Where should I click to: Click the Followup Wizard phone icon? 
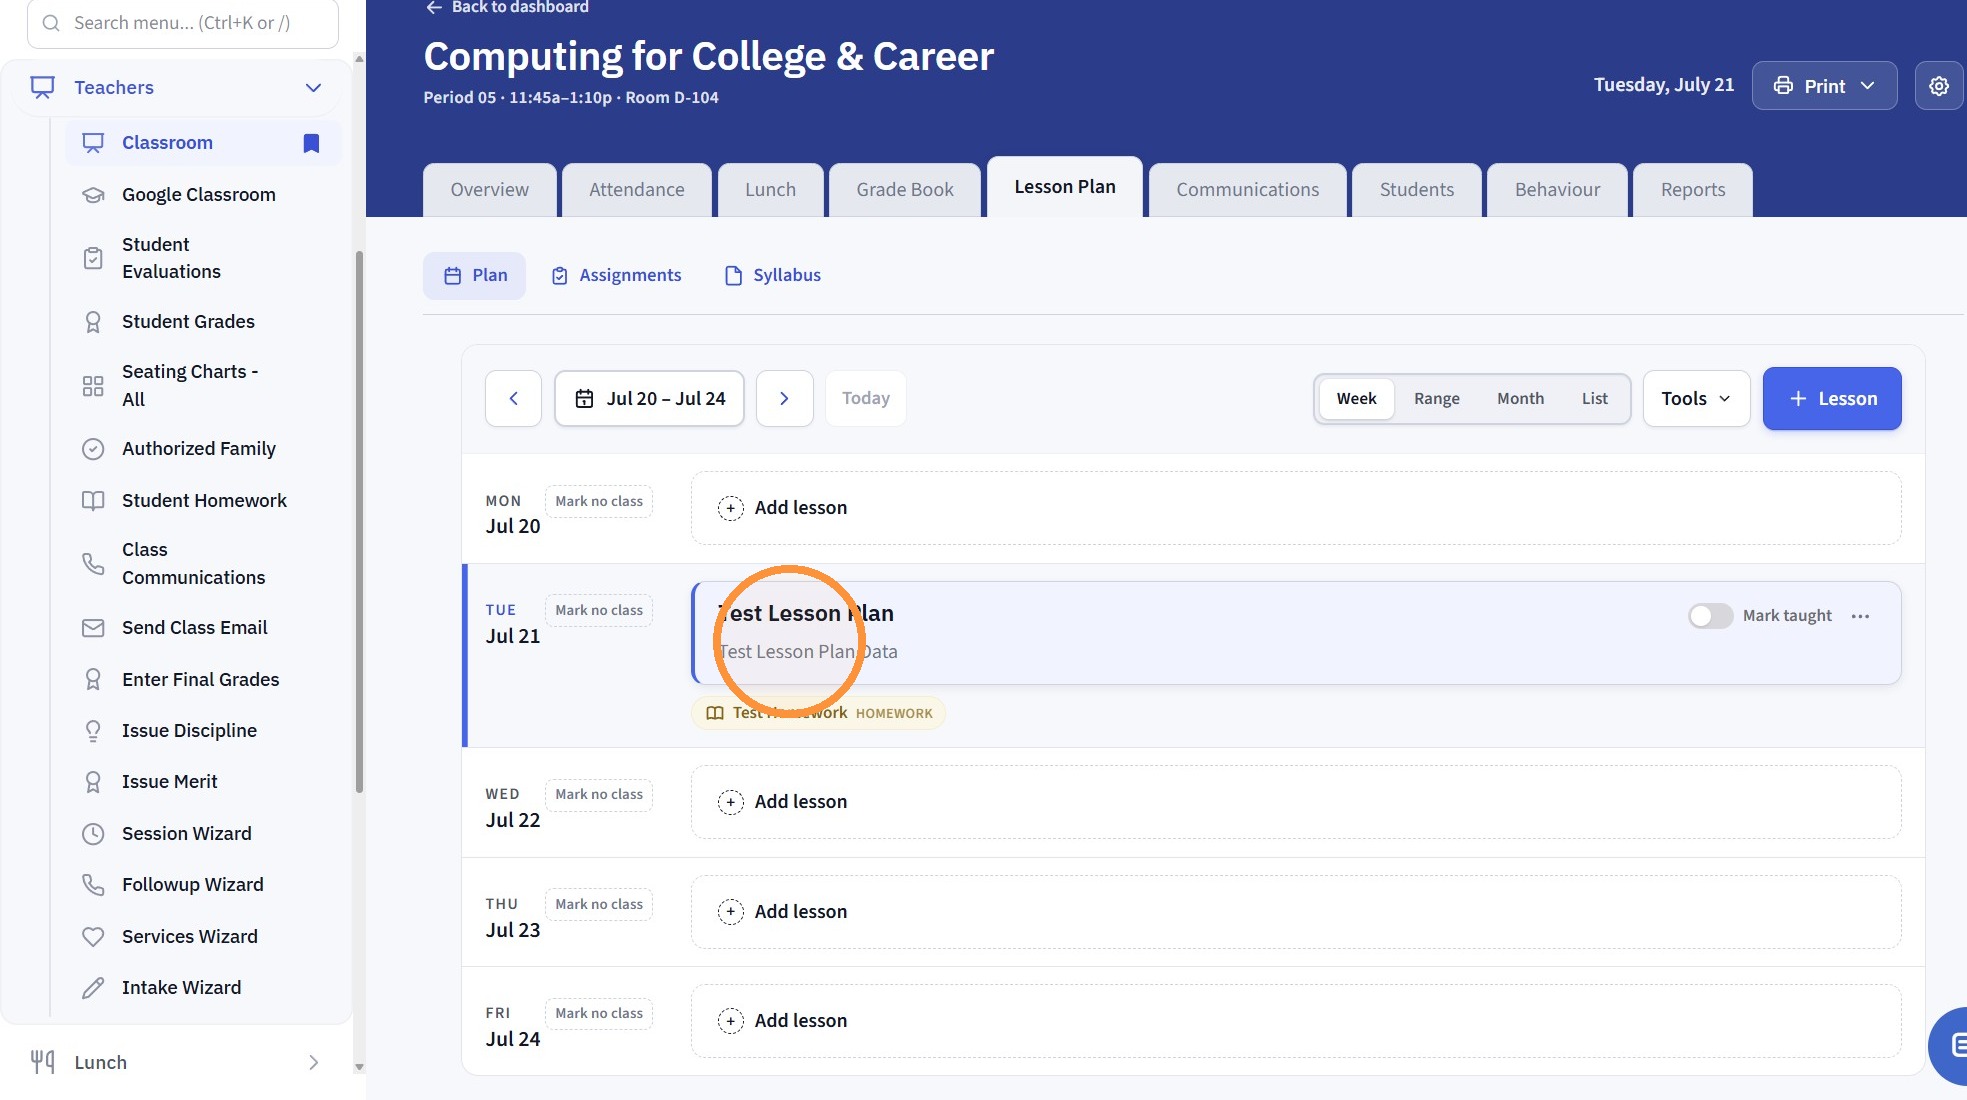click(93, 885)
